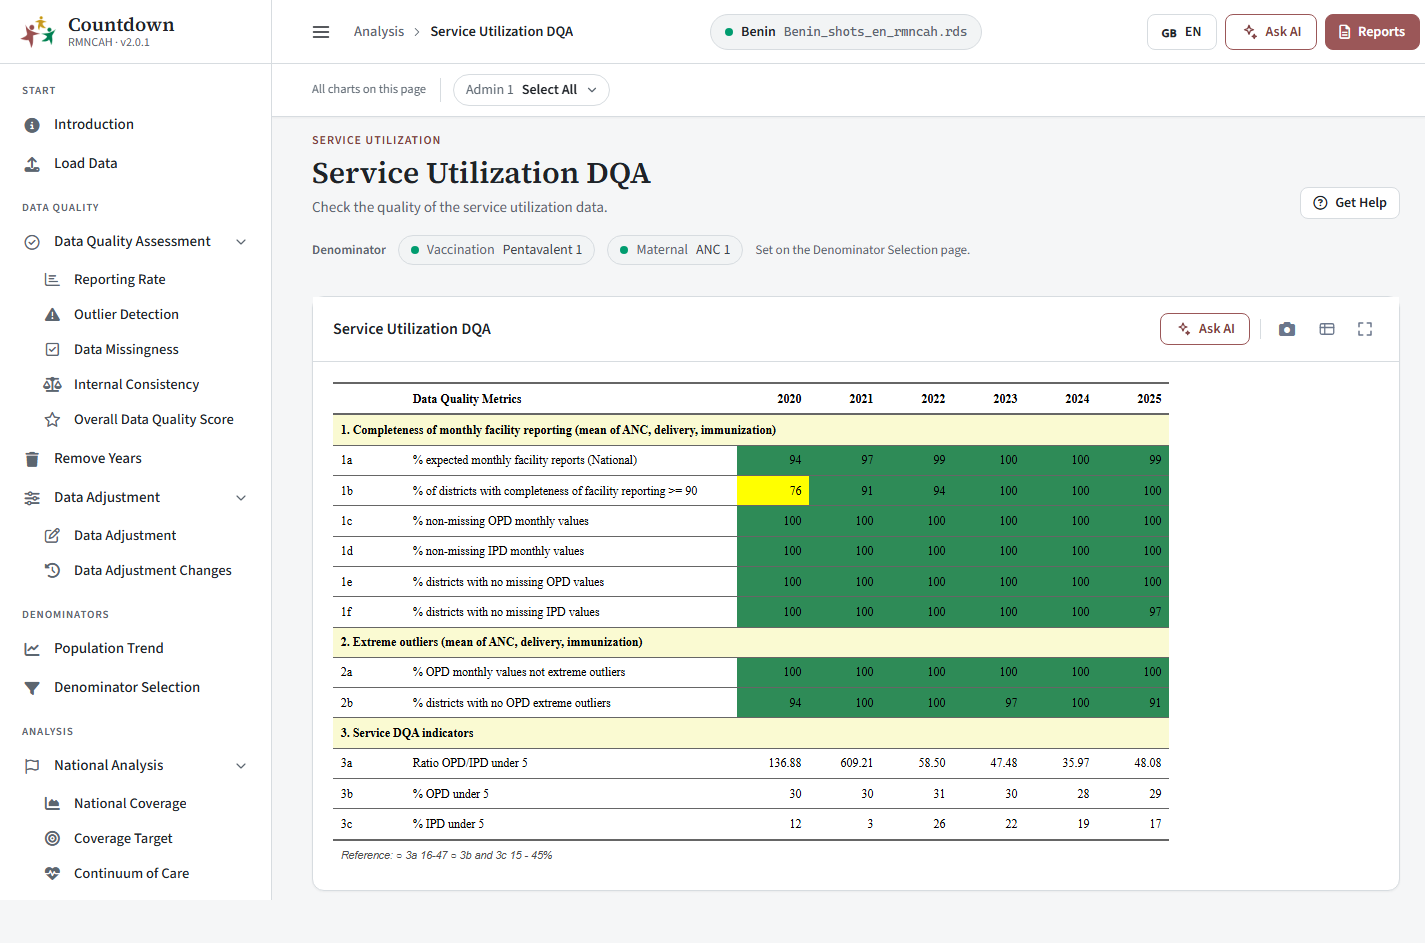Image resolution: width=1425 pixels, height=943 pixels.
Task: Click the Data Quality Metrics header
Action: pos(467,399)
